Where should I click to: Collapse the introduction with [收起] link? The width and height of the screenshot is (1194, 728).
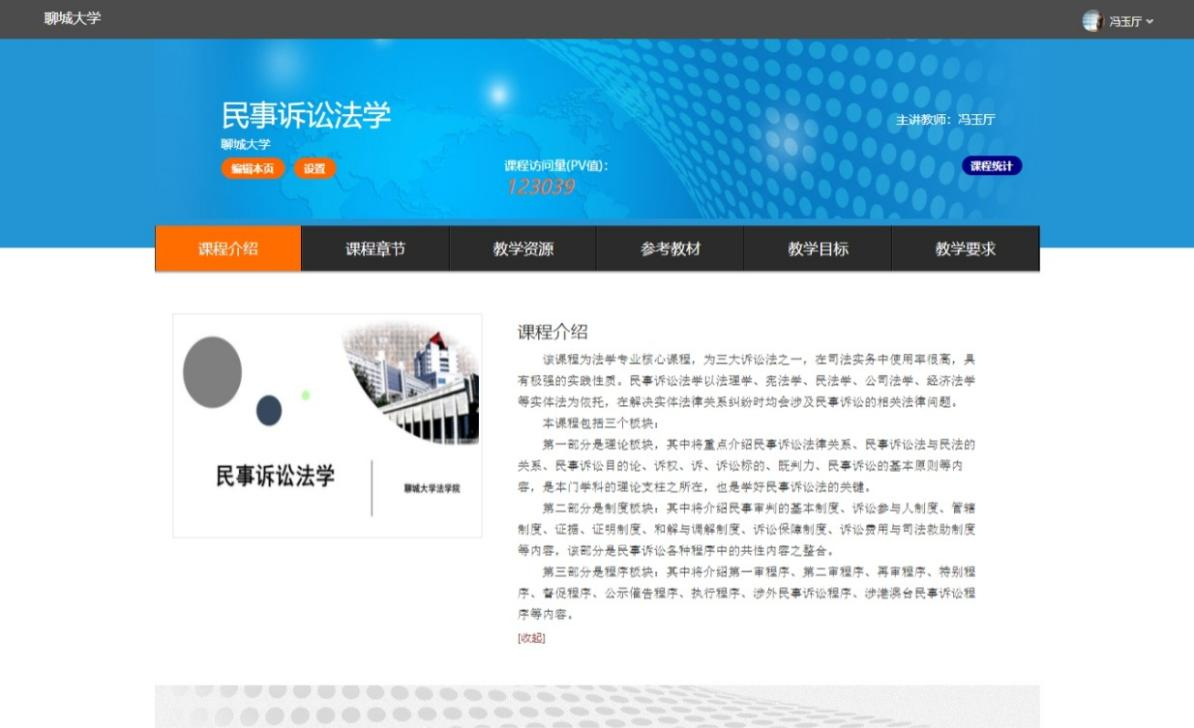coord(531,638)
